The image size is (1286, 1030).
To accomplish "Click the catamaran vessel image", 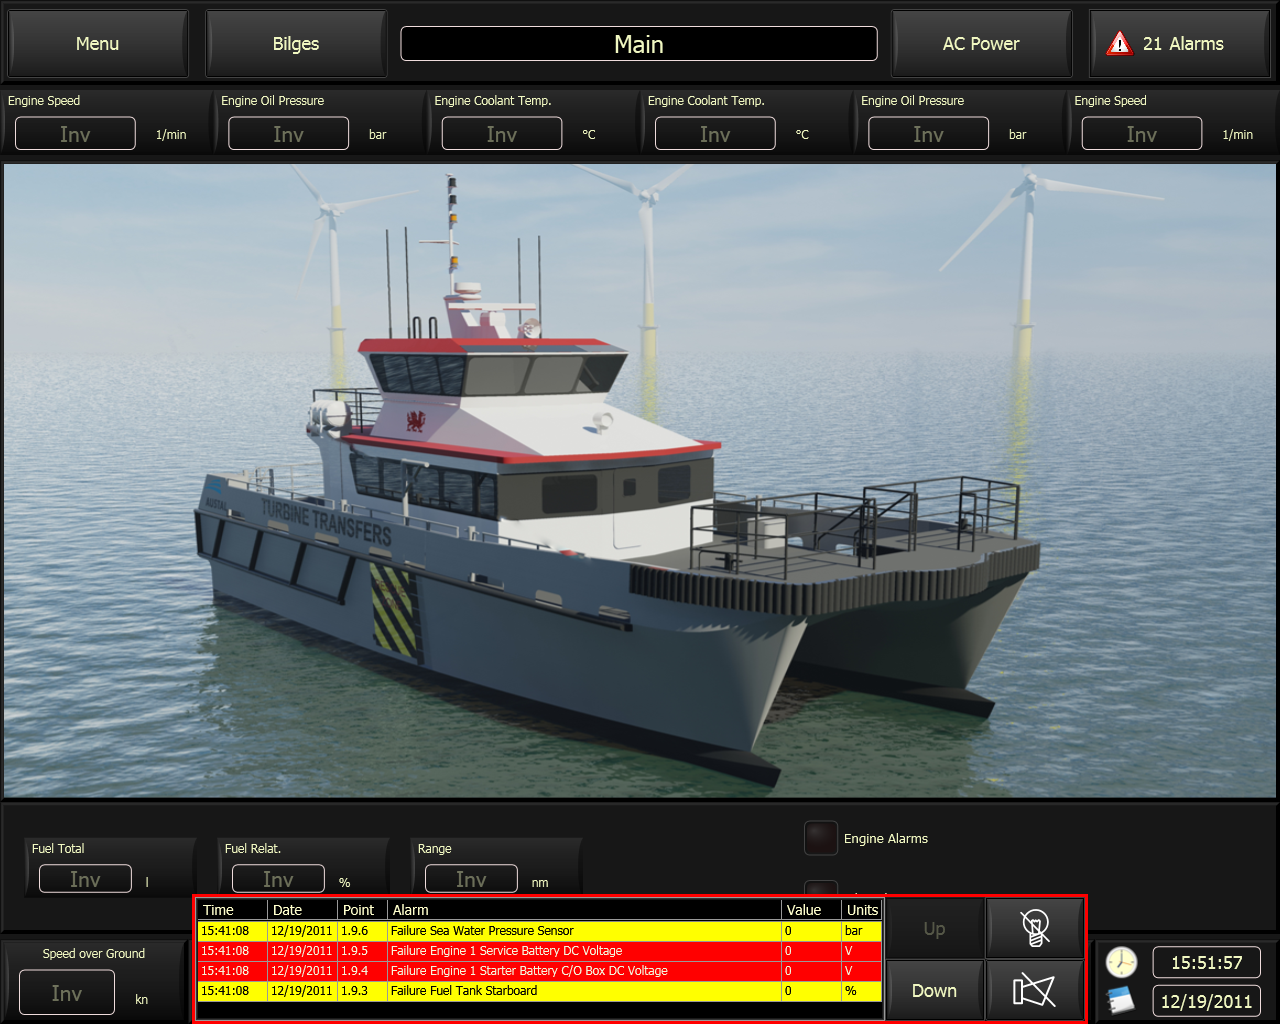I will [x=640, y=481].
